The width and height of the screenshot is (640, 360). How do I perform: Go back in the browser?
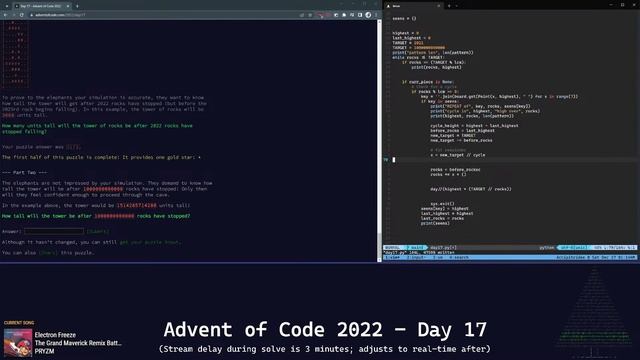tap(5, 15)
